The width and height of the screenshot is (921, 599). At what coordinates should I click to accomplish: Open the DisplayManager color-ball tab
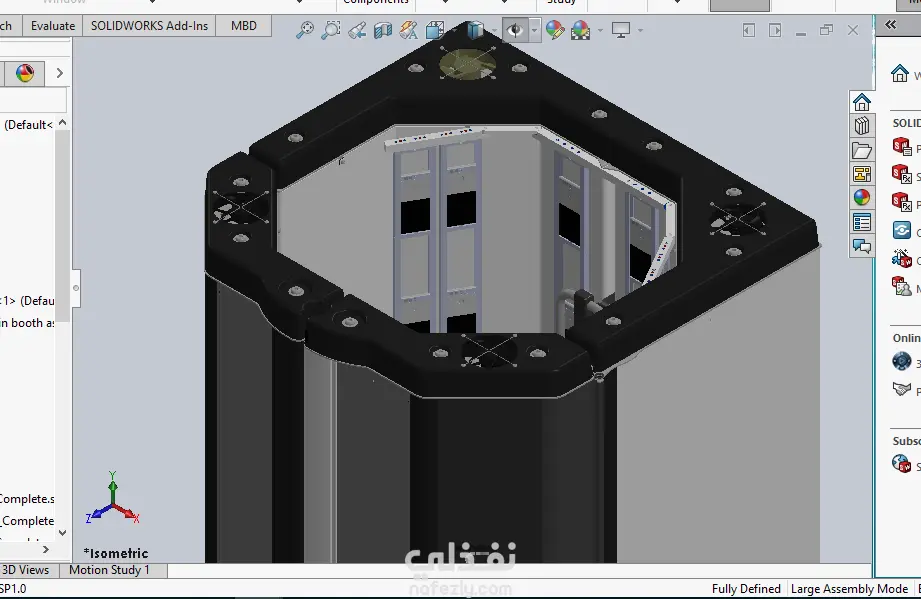pos(25,73)
